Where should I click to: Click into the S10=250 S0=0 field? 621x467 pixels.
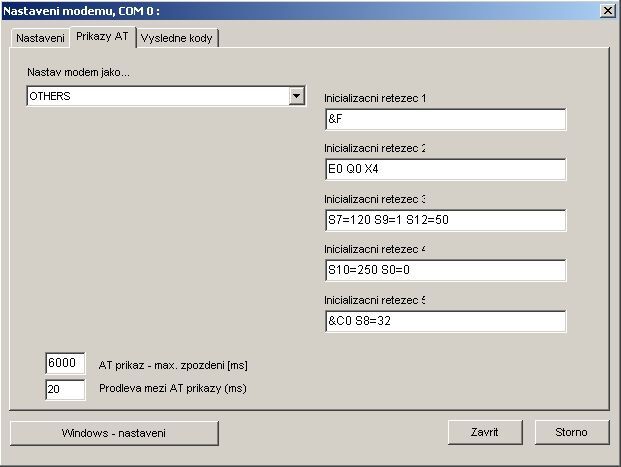click(445, 270)
